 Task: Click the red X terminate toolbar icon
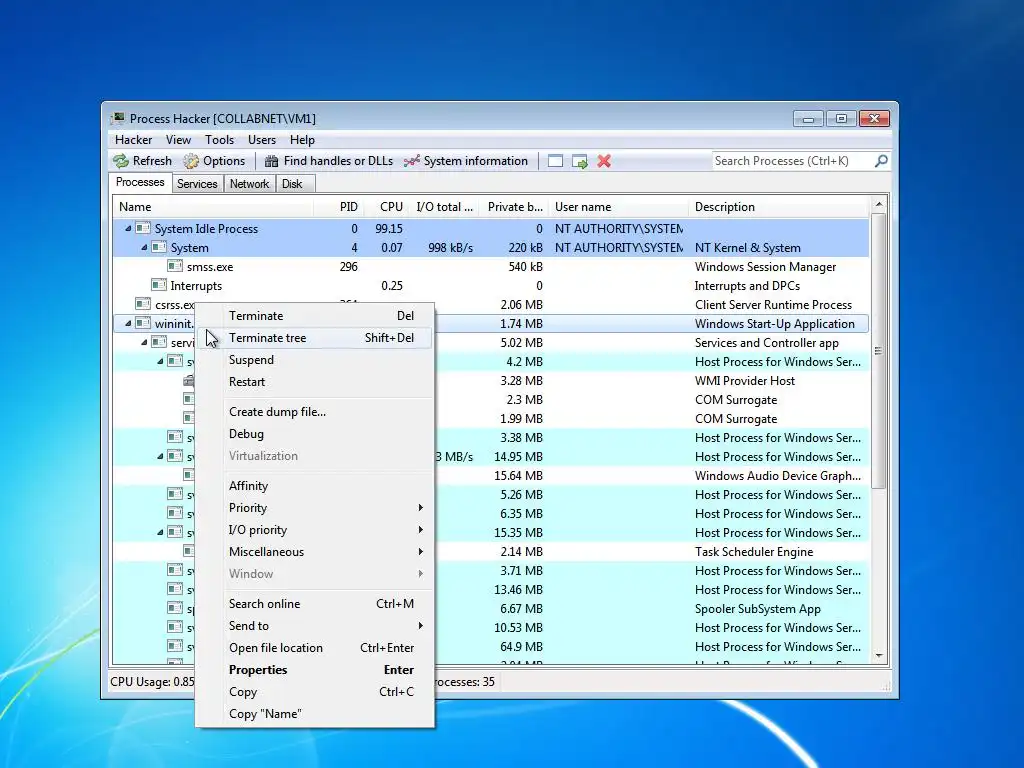[604, 161]
